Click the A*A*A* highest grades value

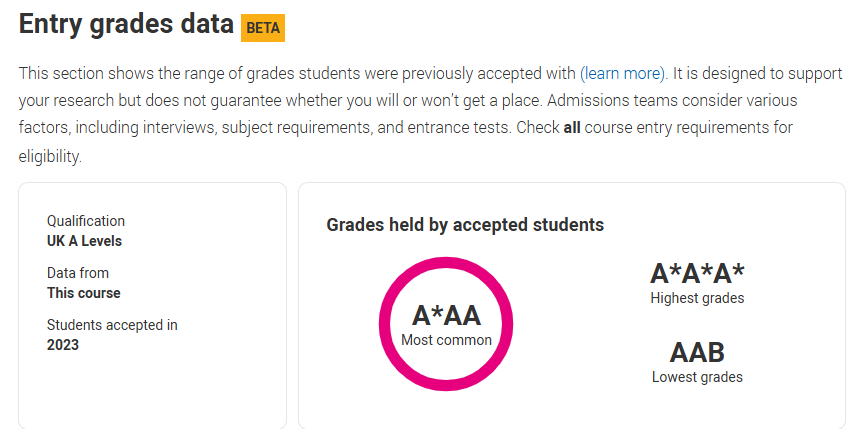(697, 273)
